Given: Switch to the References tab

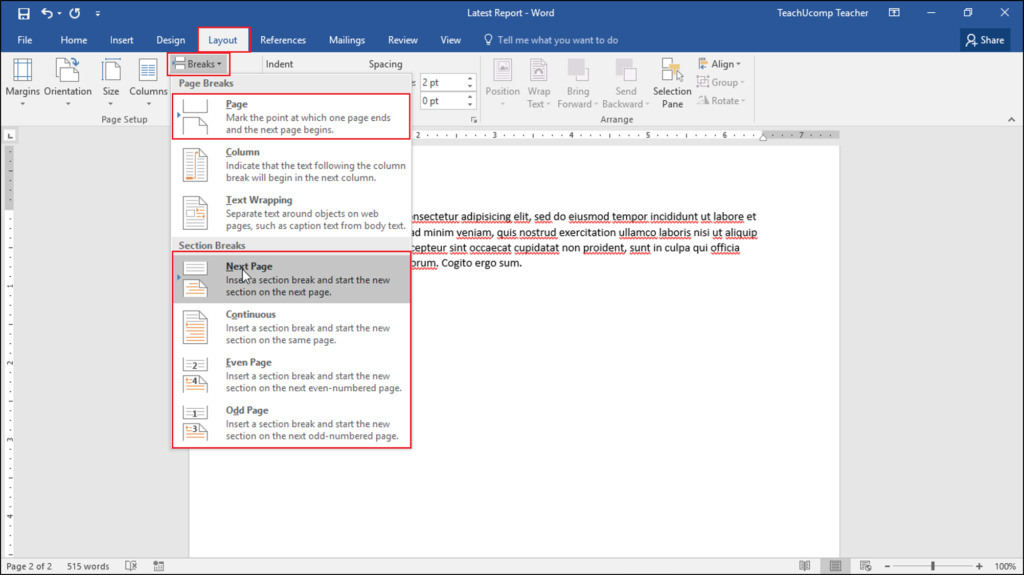Looking at the screenshot, I should pos(283,40).
